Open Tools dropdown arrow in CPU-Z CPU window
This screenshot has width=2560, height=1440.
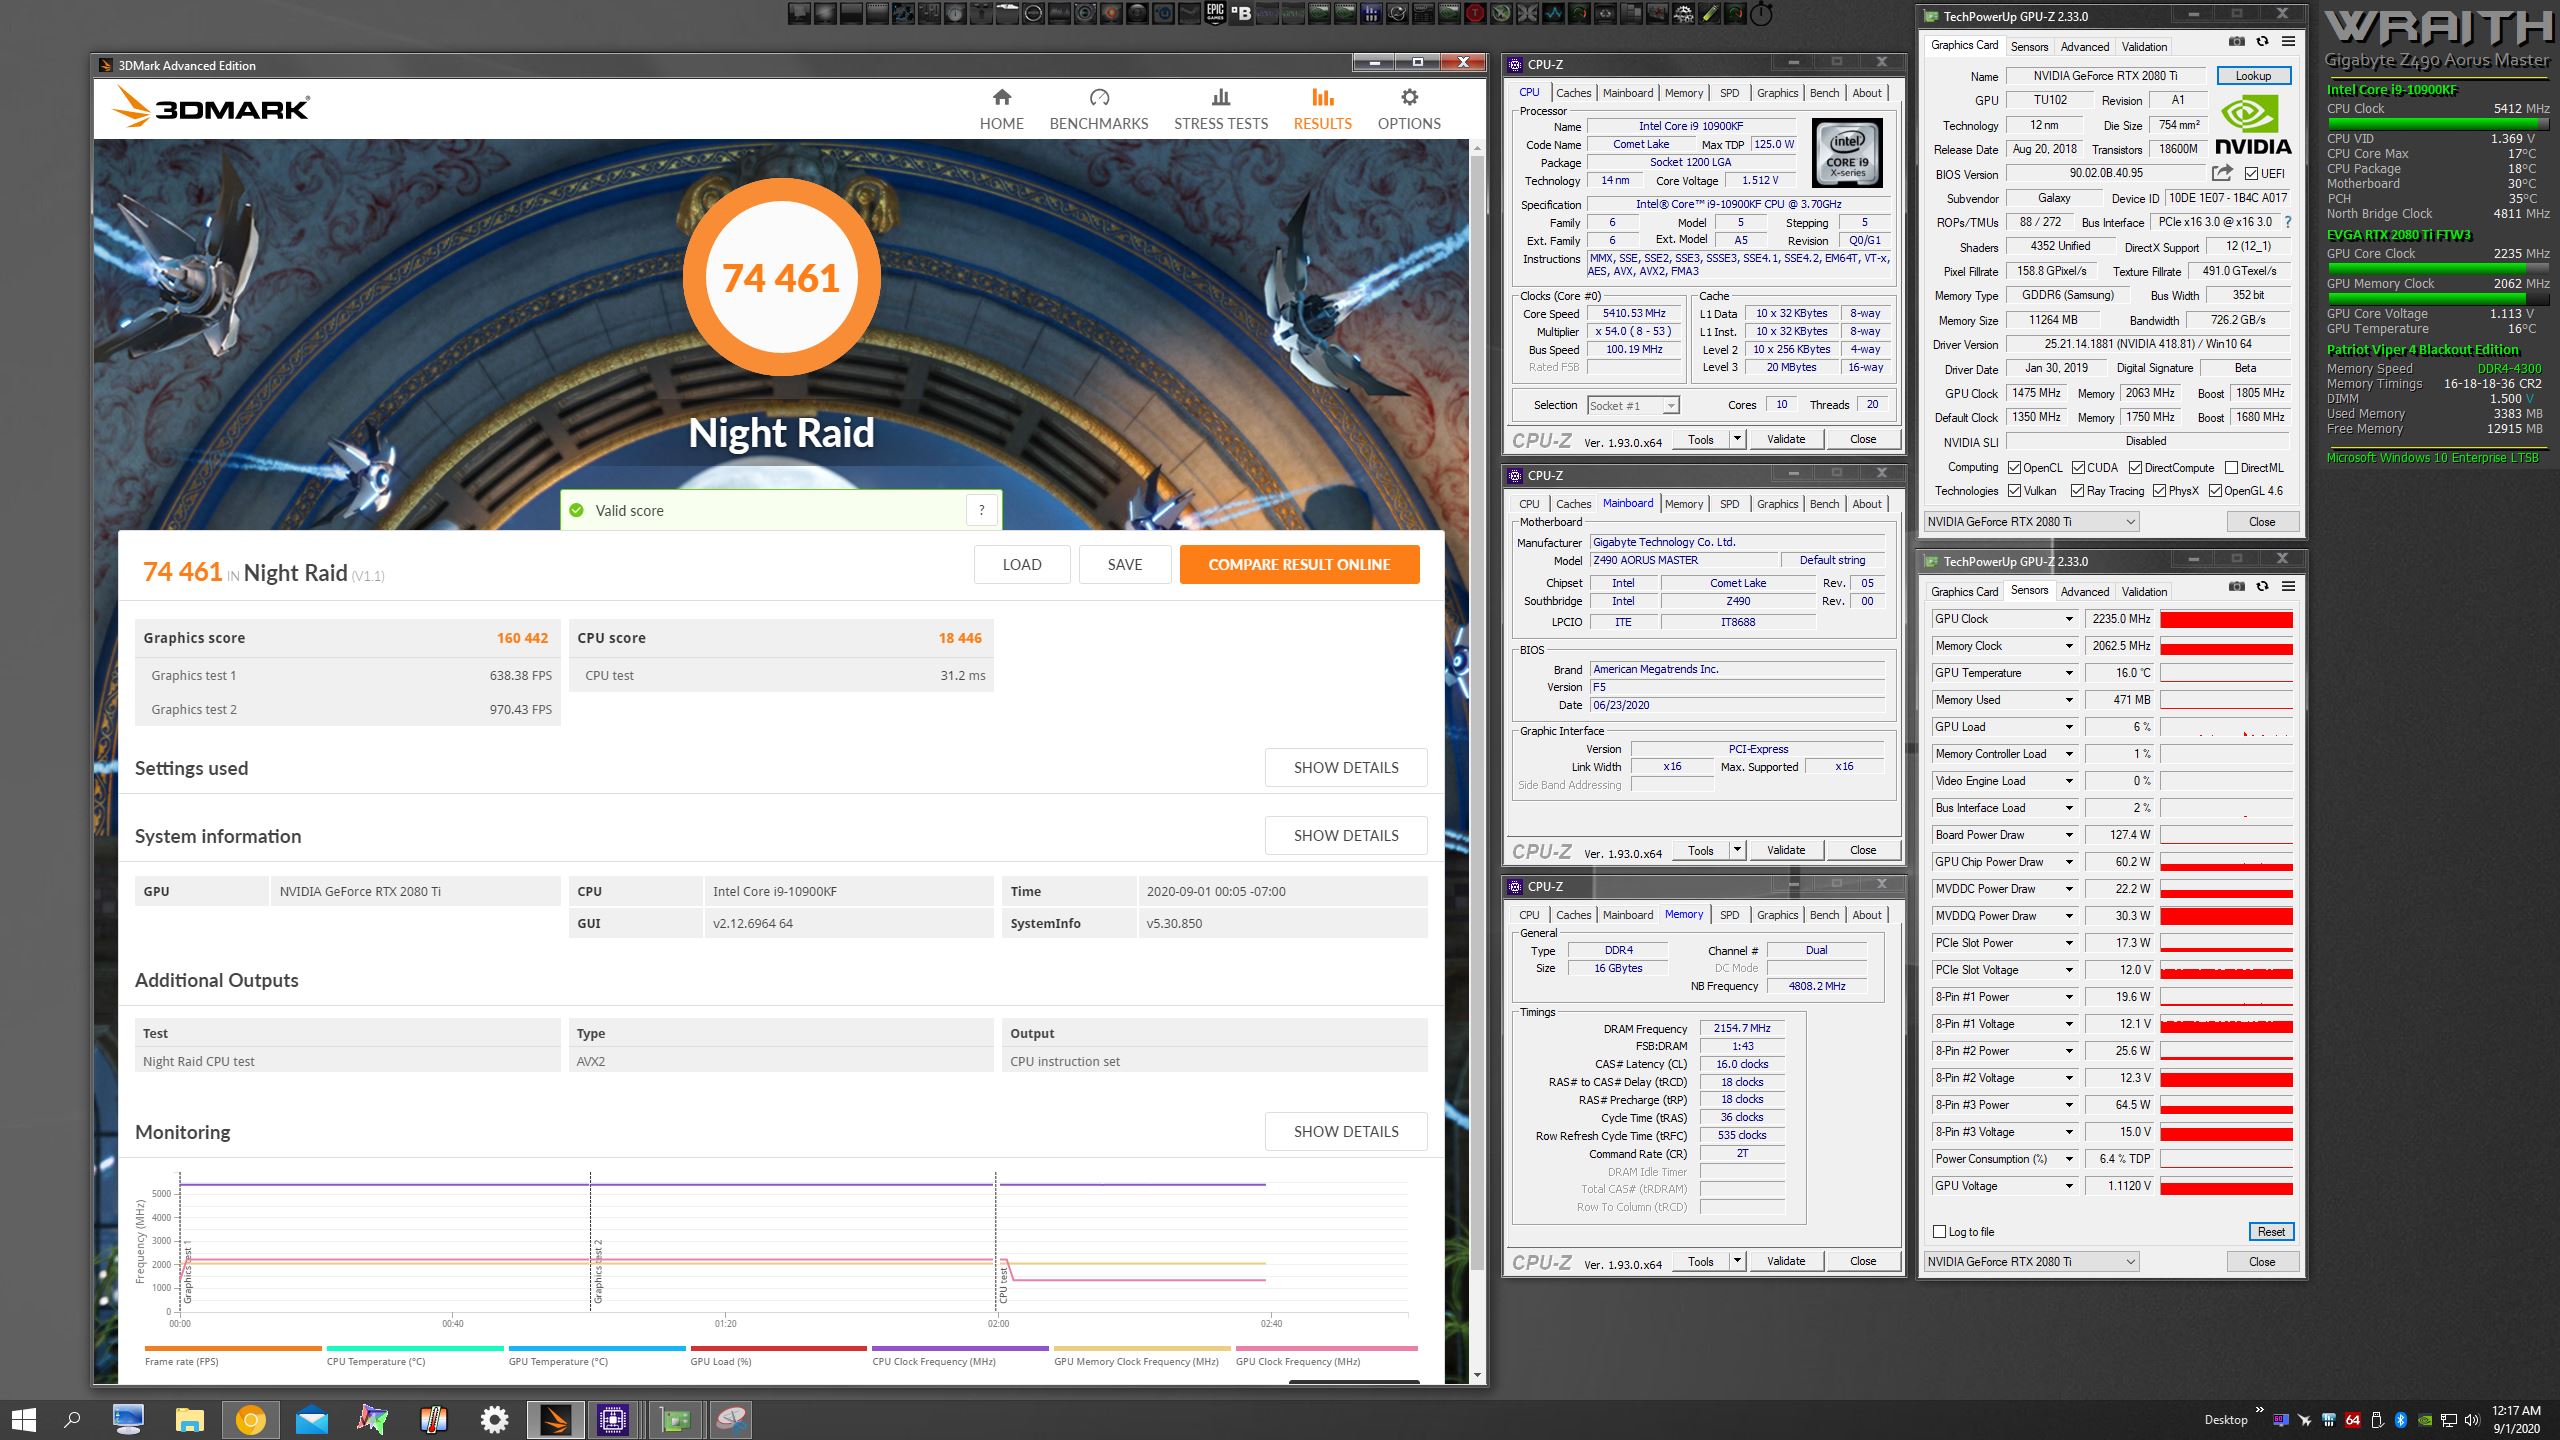1737,439
